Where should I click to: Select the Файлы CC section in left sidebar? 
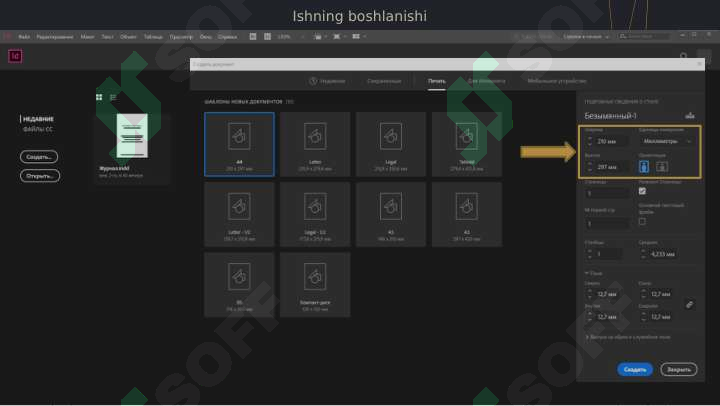click(x=38, y=129)
